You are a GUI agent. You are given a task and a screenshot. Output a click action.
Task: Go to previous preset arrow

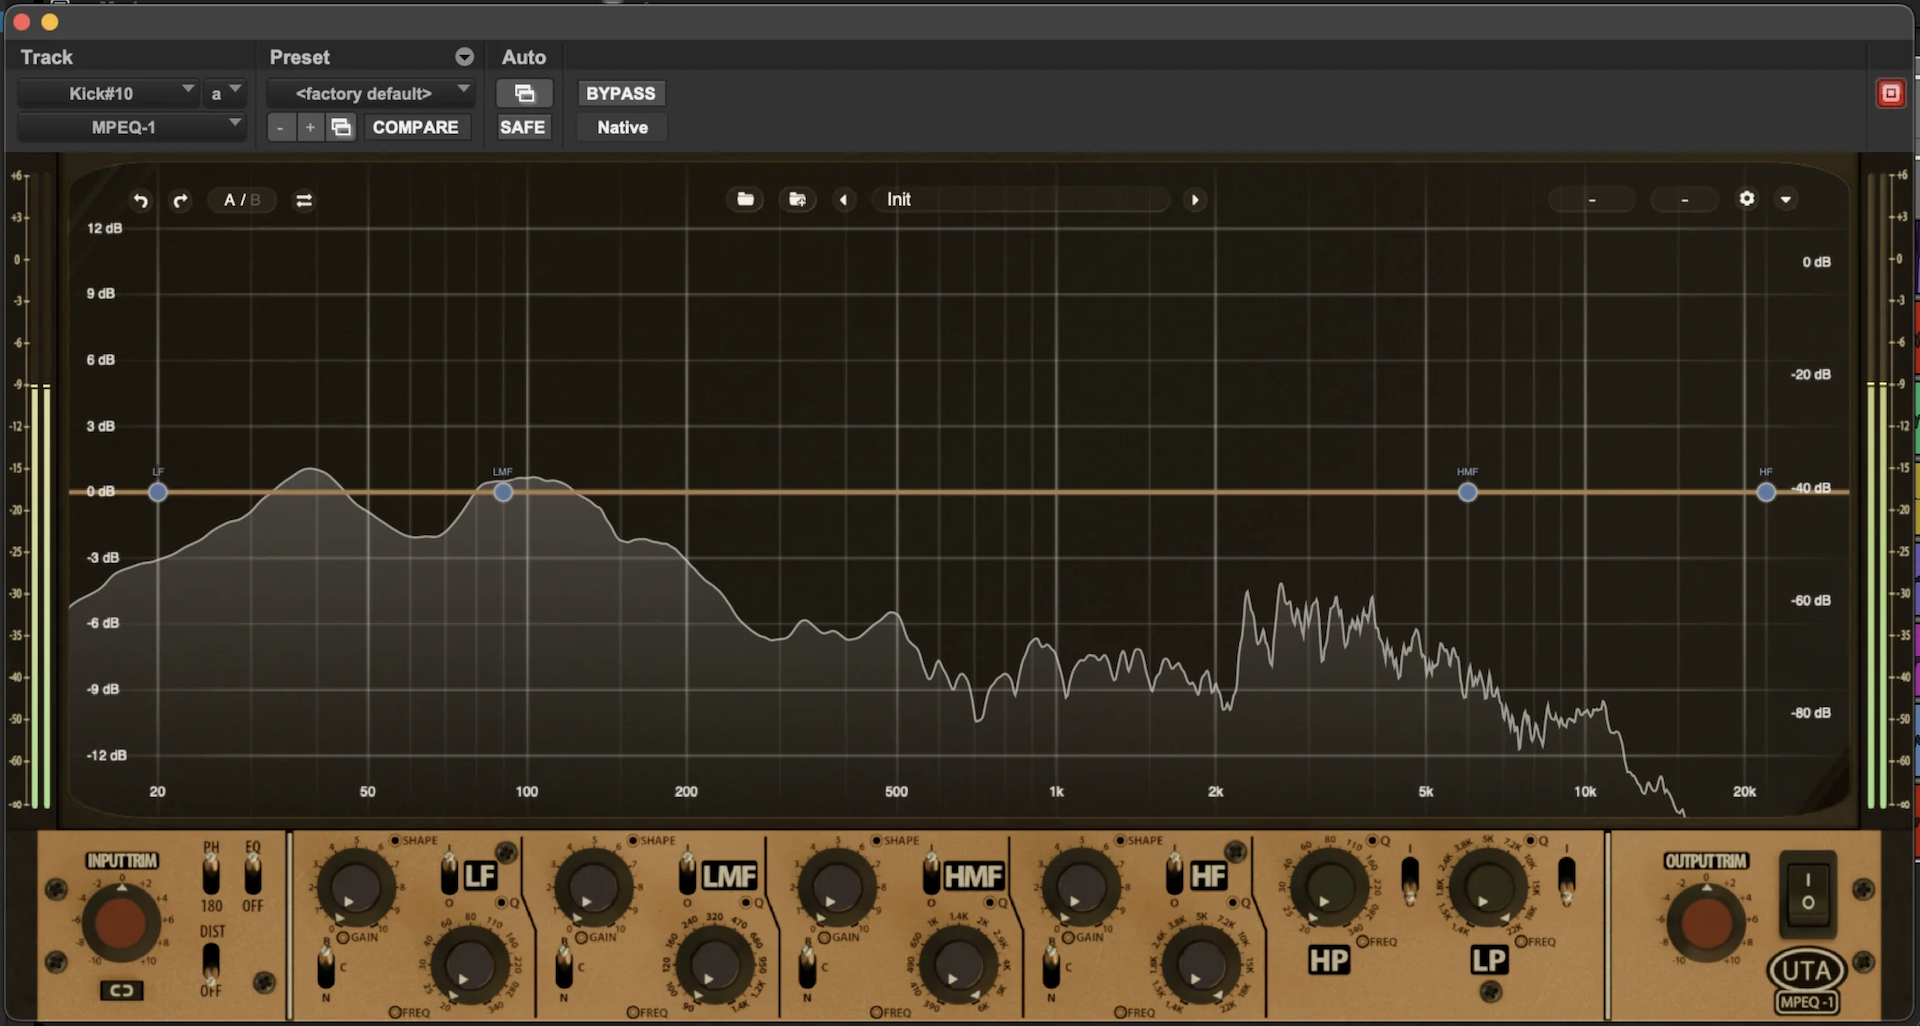click(844, 199)
